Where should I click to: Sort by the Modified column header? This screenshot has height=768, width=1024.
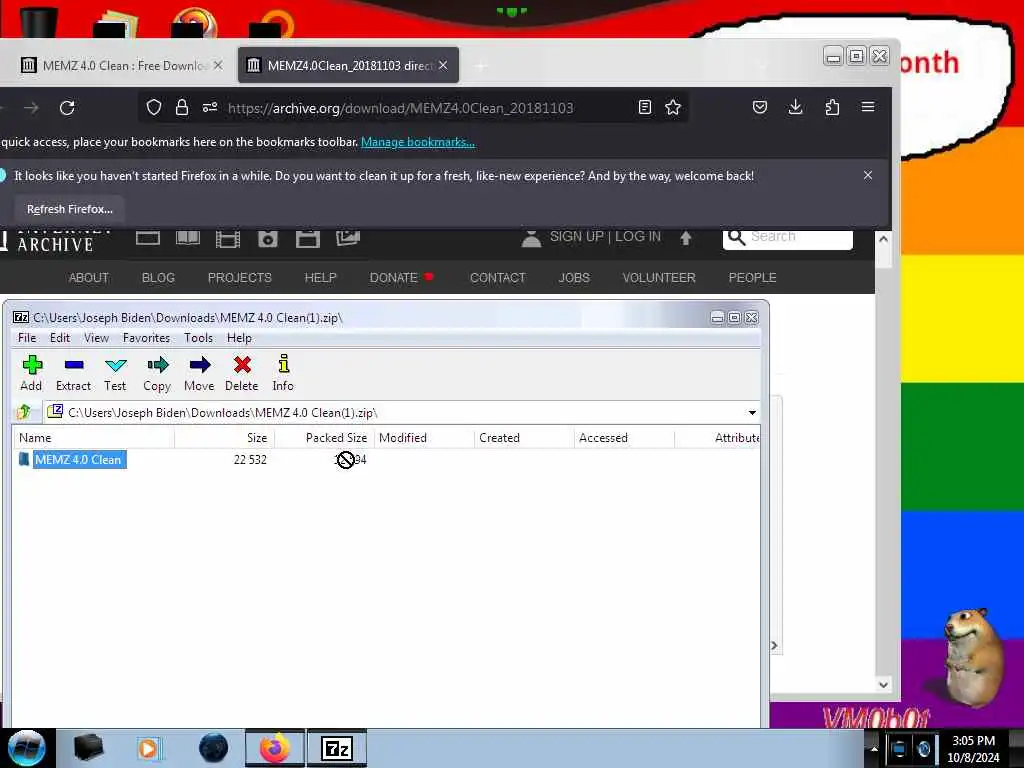click(x=424, y=438)
